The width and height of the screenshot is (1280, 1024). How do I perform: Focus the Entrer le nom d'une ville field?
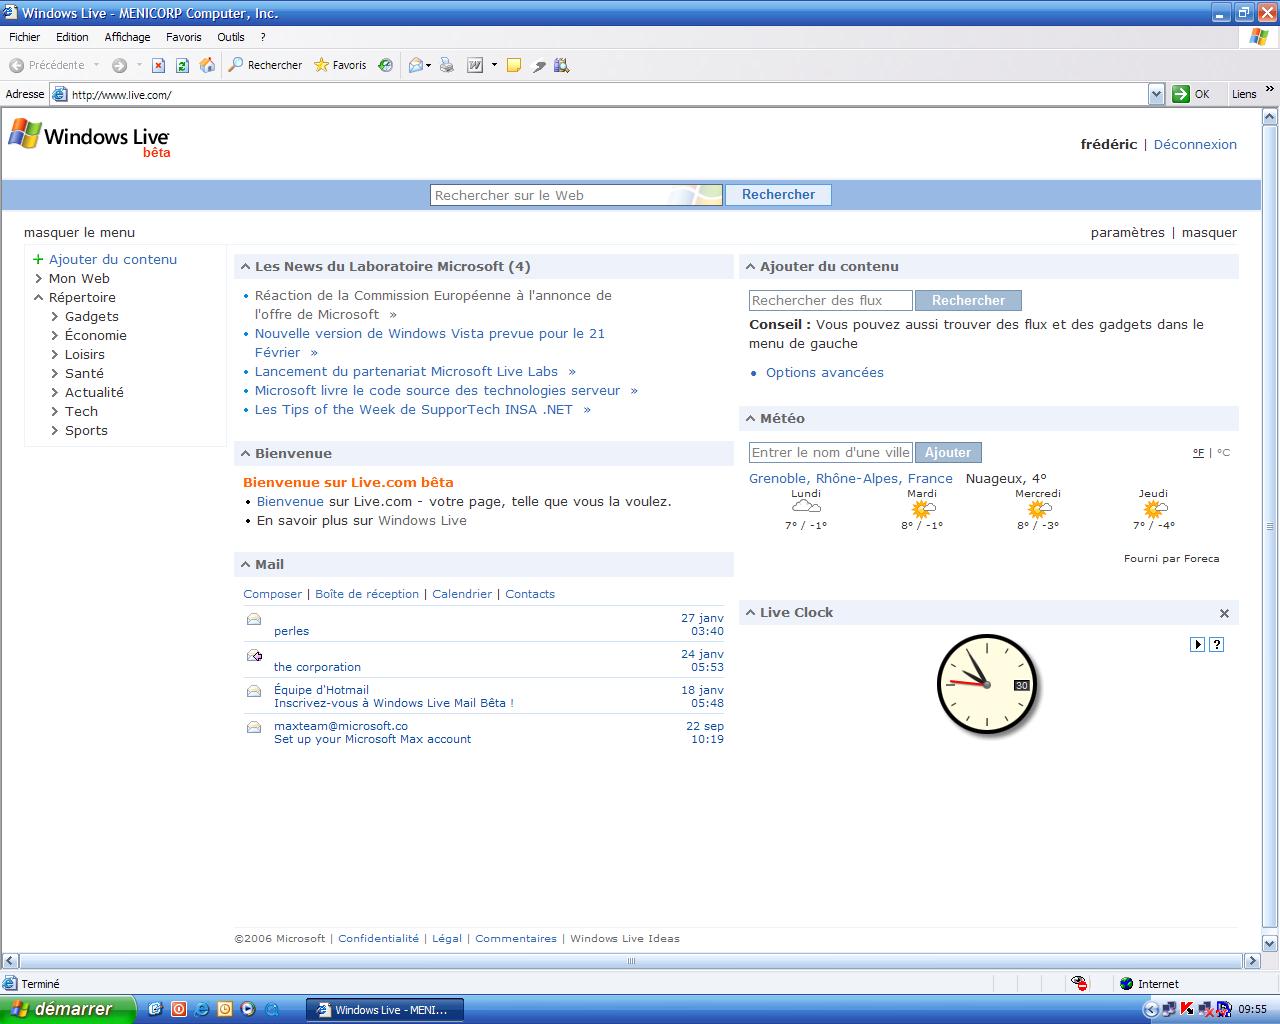point(830,453)
